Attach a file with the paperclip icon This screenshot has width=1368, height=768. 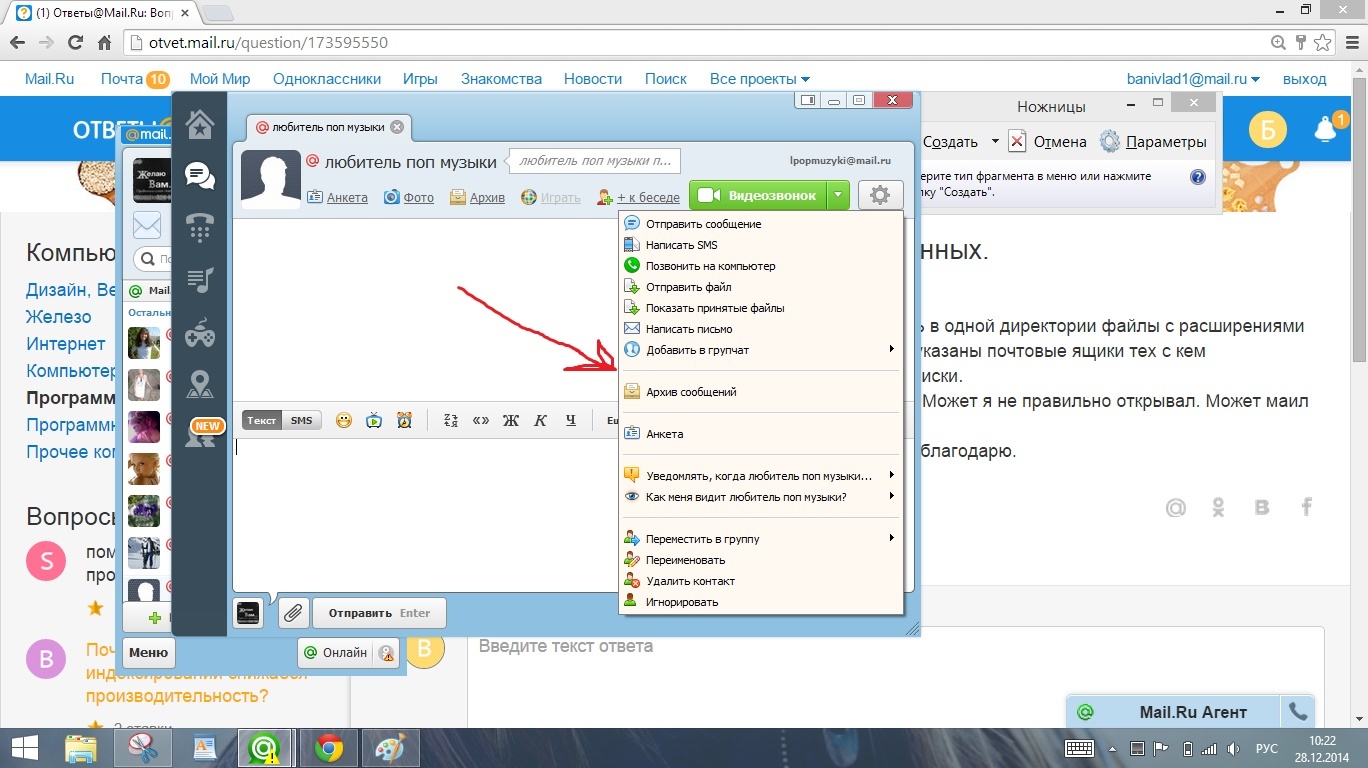point(293,613)
